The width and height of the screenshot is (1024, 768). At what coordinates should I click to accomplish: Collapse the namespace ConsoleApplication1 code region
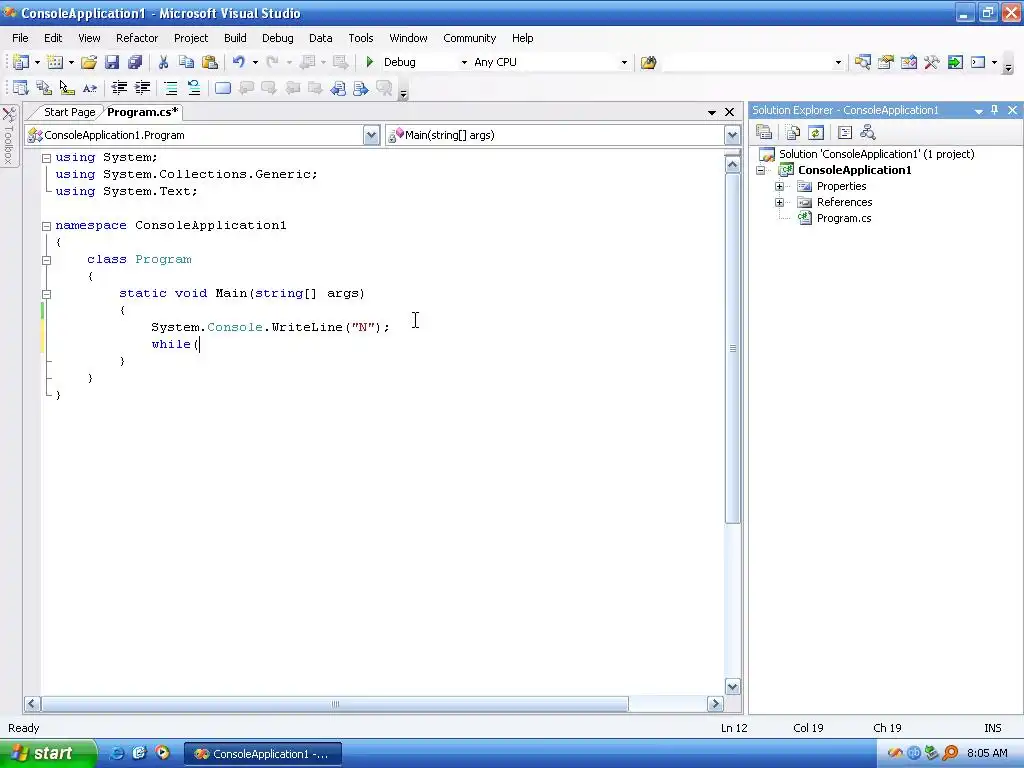pyautogui.click(x=46, y=226)
